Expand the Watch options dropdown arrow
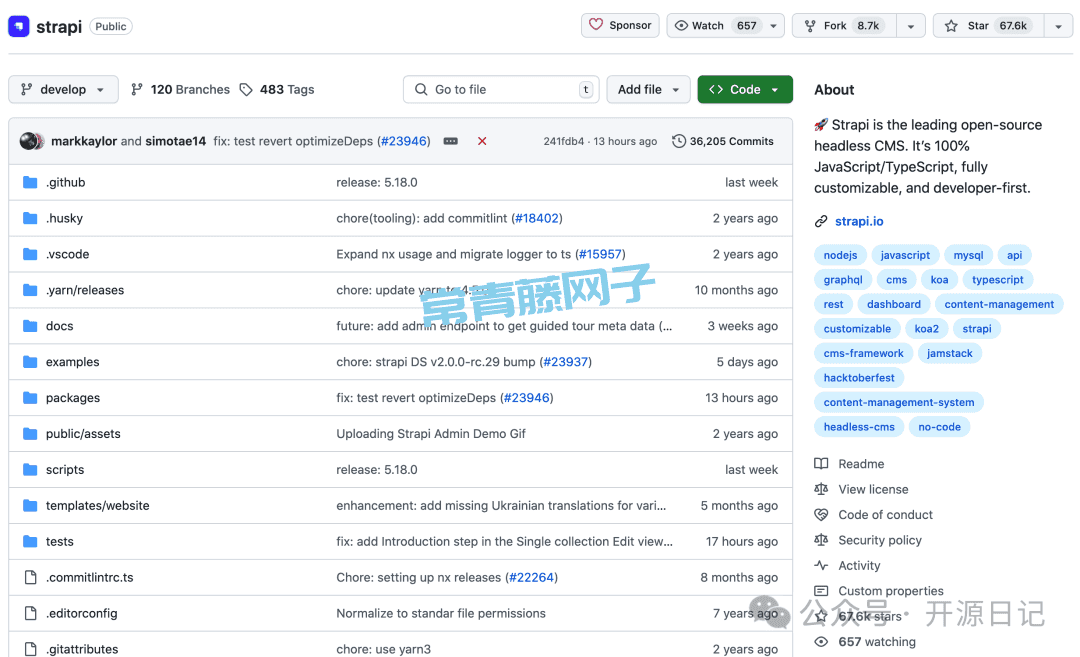This screenshot has width=1080, height=657. coord(773,26)
